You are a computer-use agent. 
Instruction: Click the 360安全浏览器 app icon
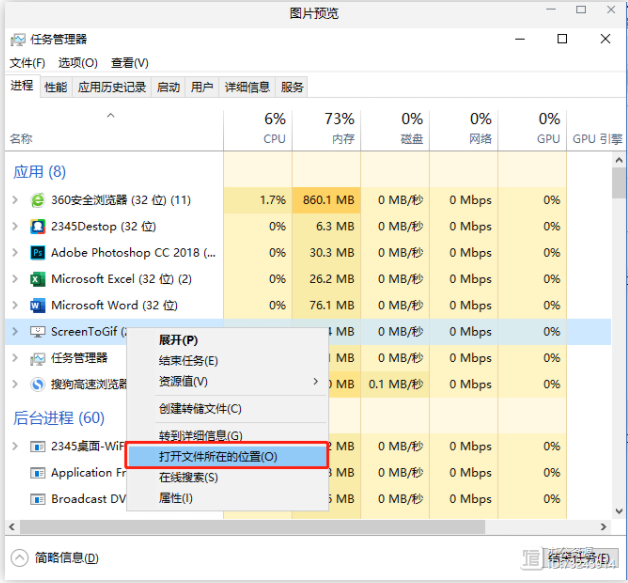[38, 200]
